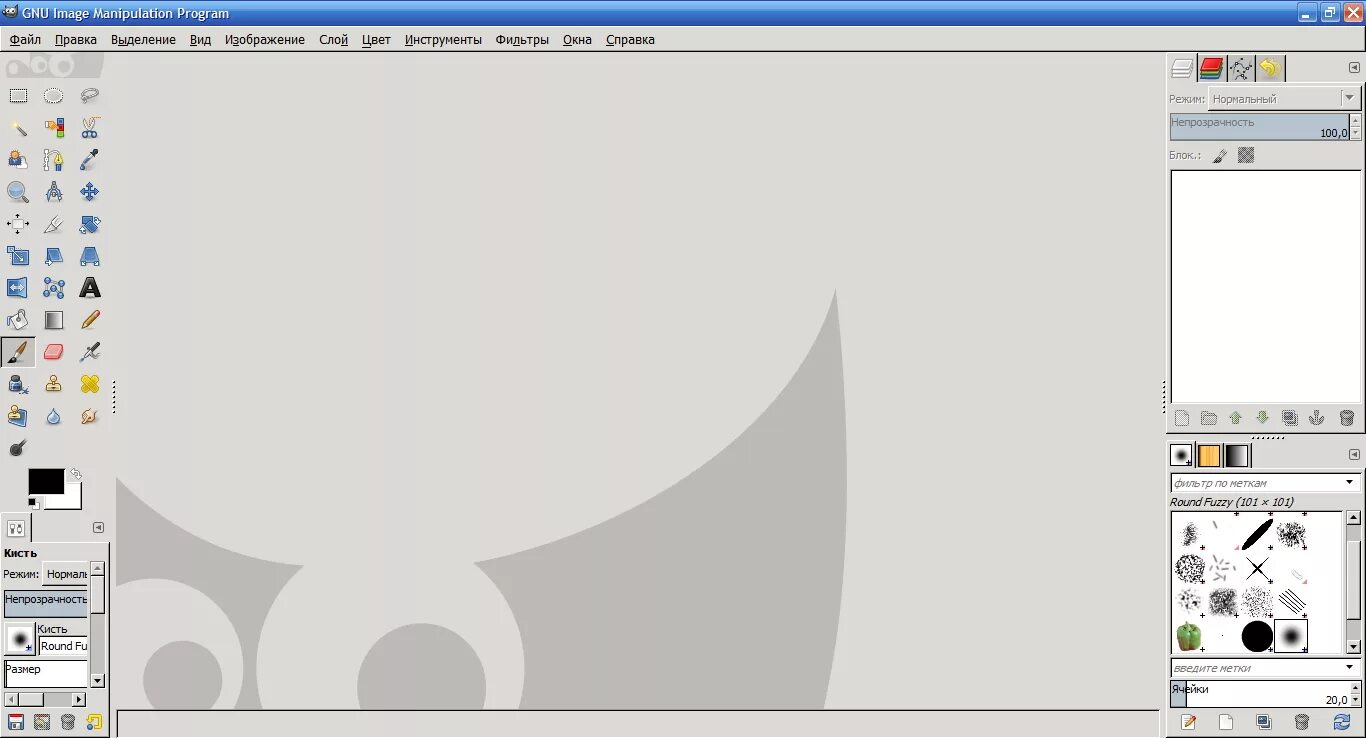Select the Measure compass tool
Viewport: 1366px width, 738px height.
54,192
